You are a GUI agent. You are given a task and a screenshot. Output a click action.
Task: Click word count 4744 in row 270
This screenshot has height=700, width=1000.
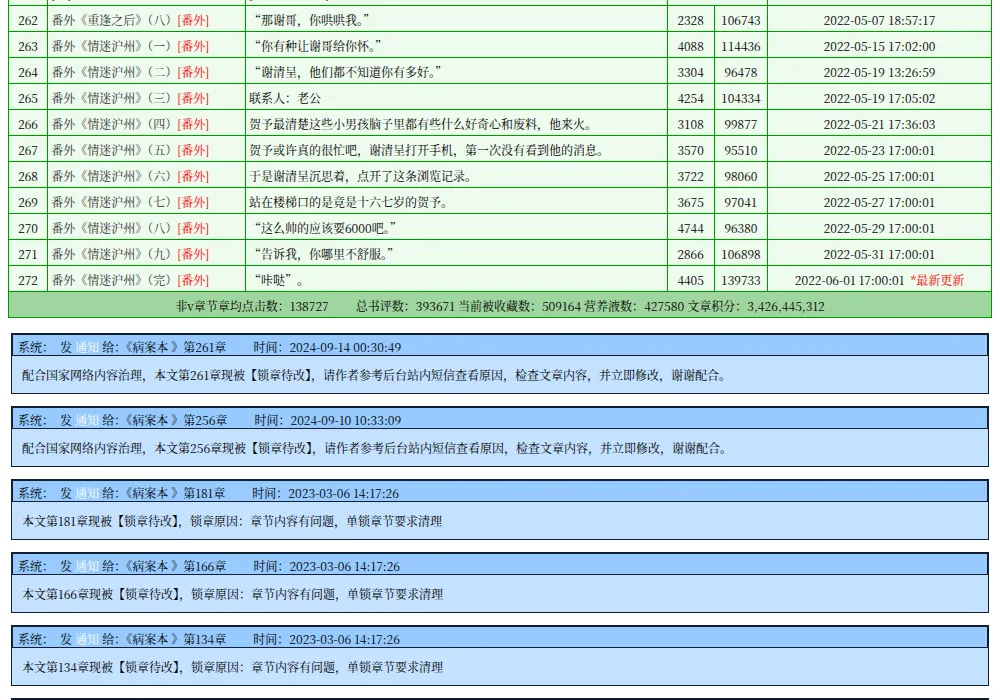691,228
